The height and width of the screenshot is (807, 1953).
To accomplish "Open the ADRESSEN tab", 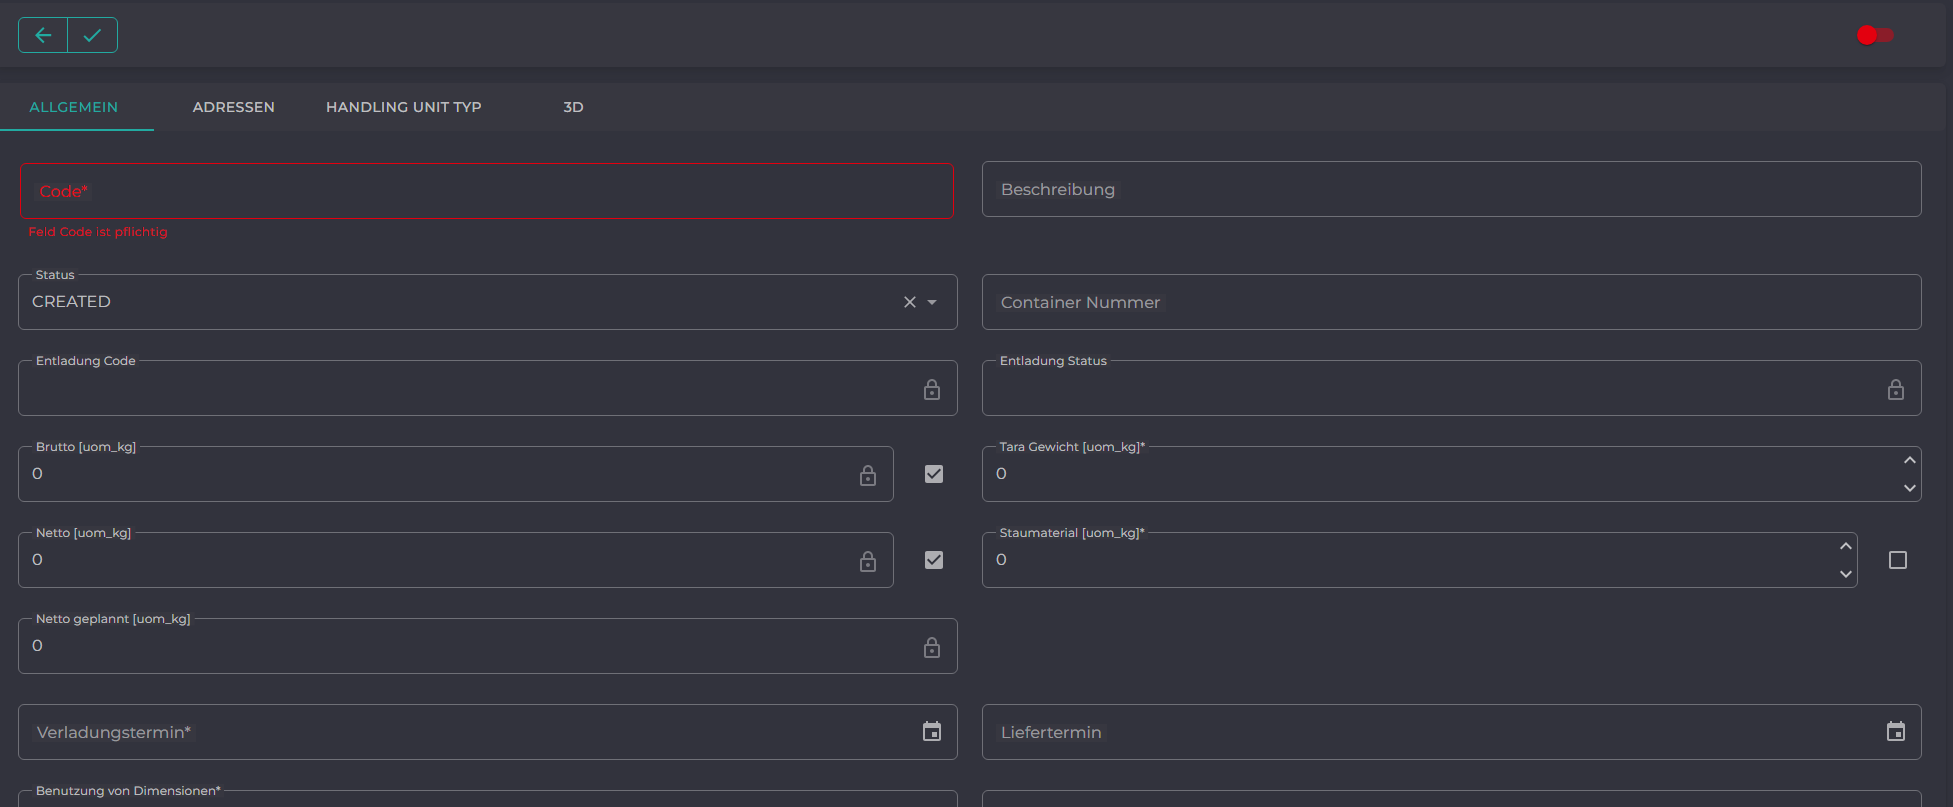I will (x=233, y=107).
